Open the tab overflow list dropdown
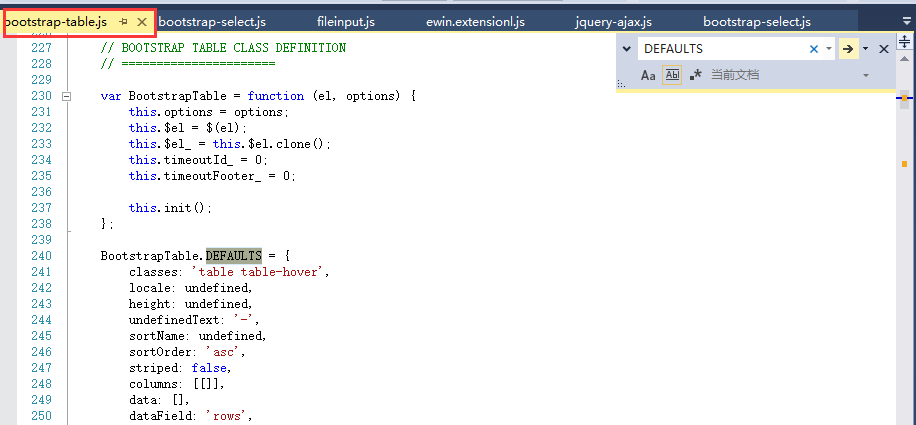This screenshot has width=916, height=425. [907, 22]
